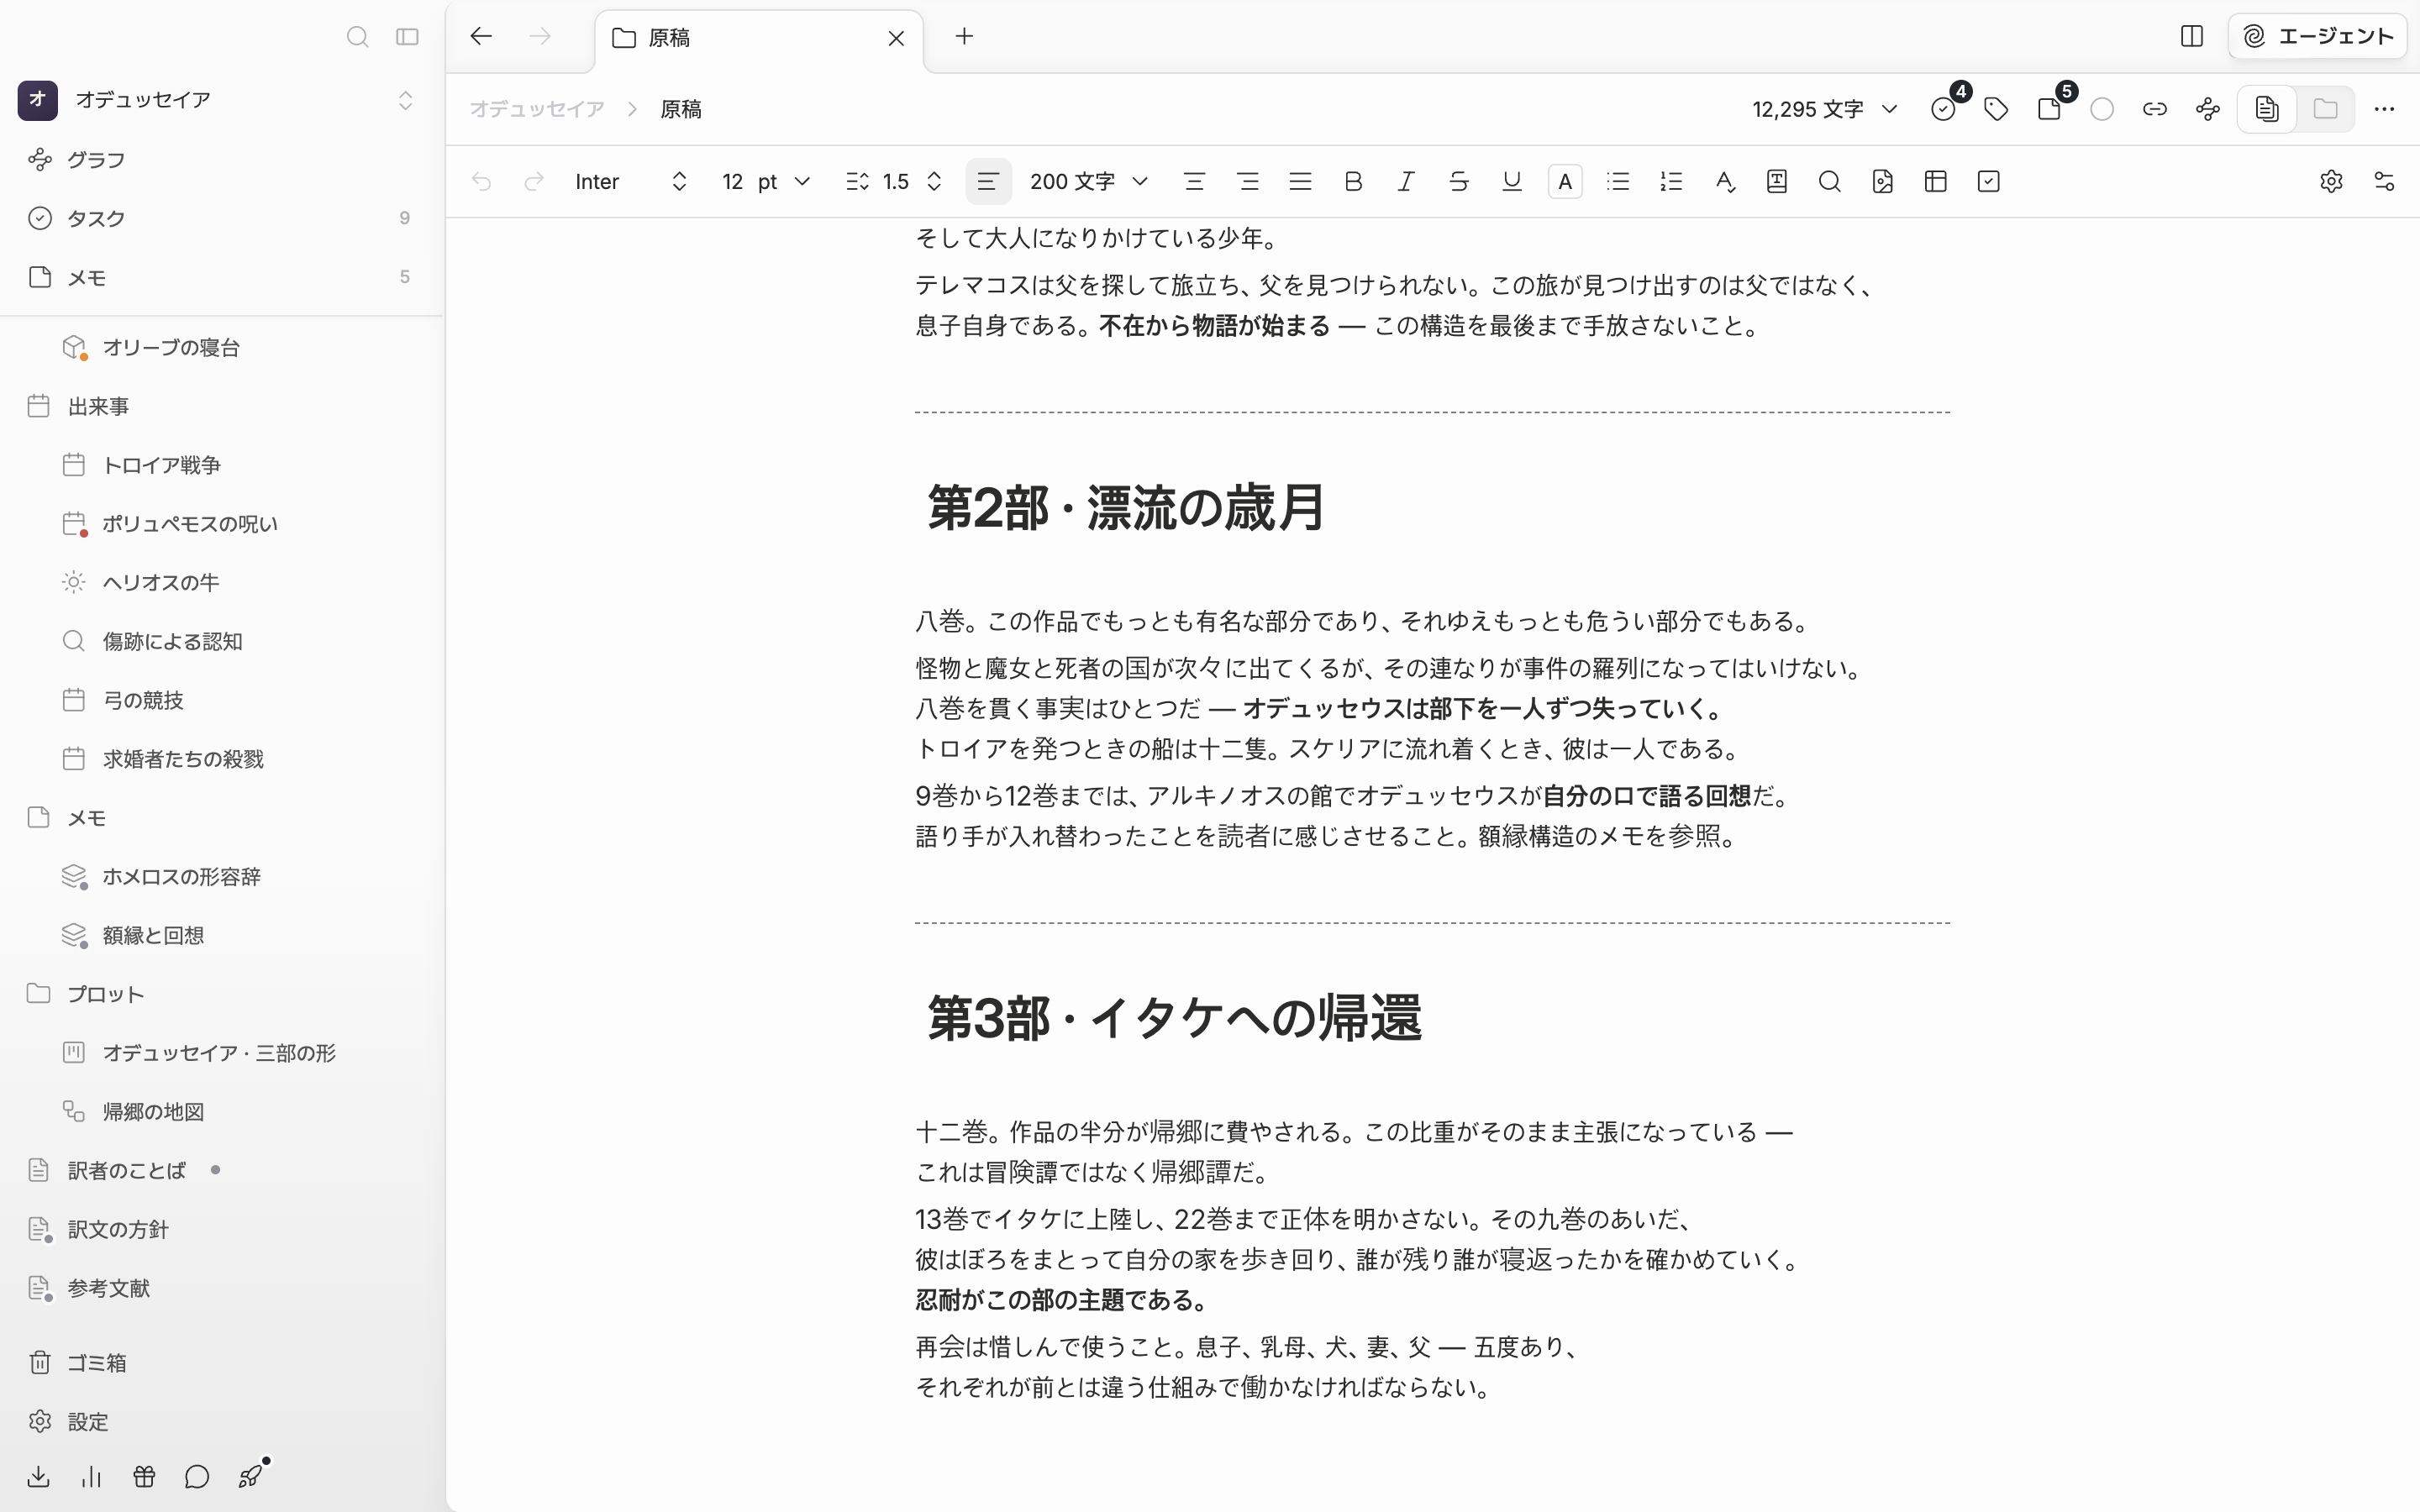Click the オデュッセイア breadcrumb link

(537, 109)
